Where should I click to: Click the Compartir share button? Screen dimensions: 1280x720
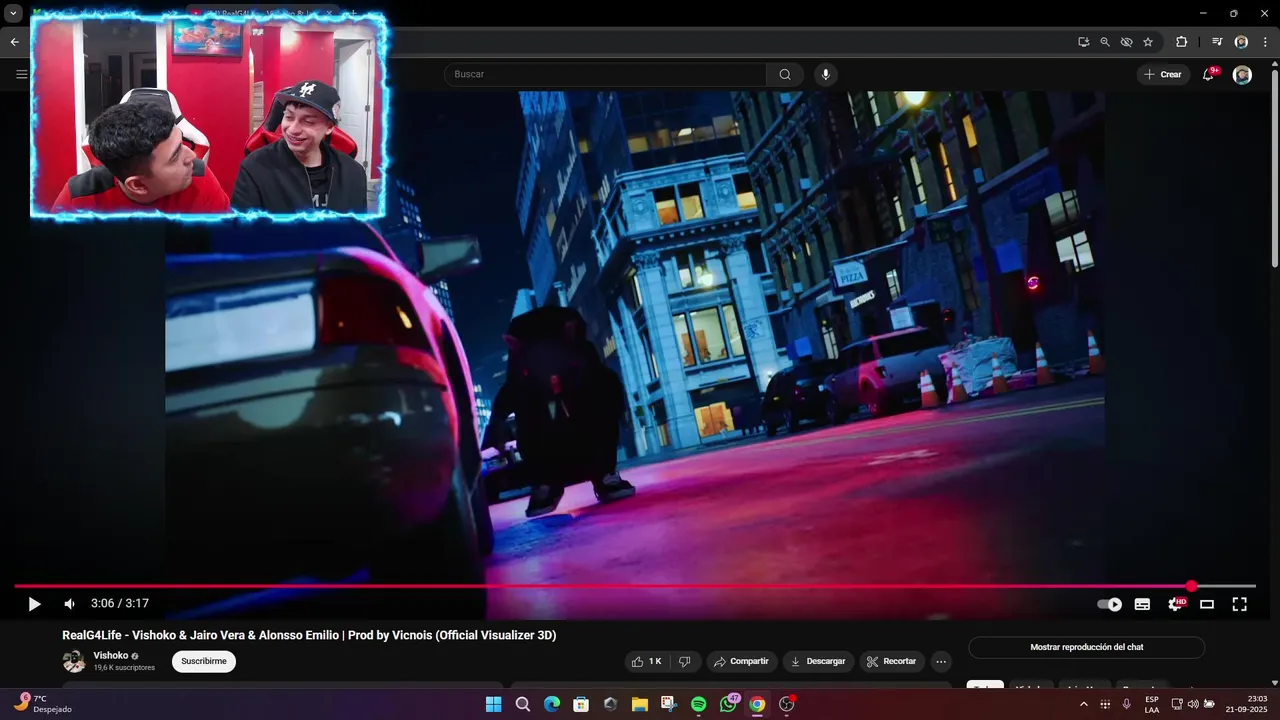pyautogui.click(x=741, y=661)
